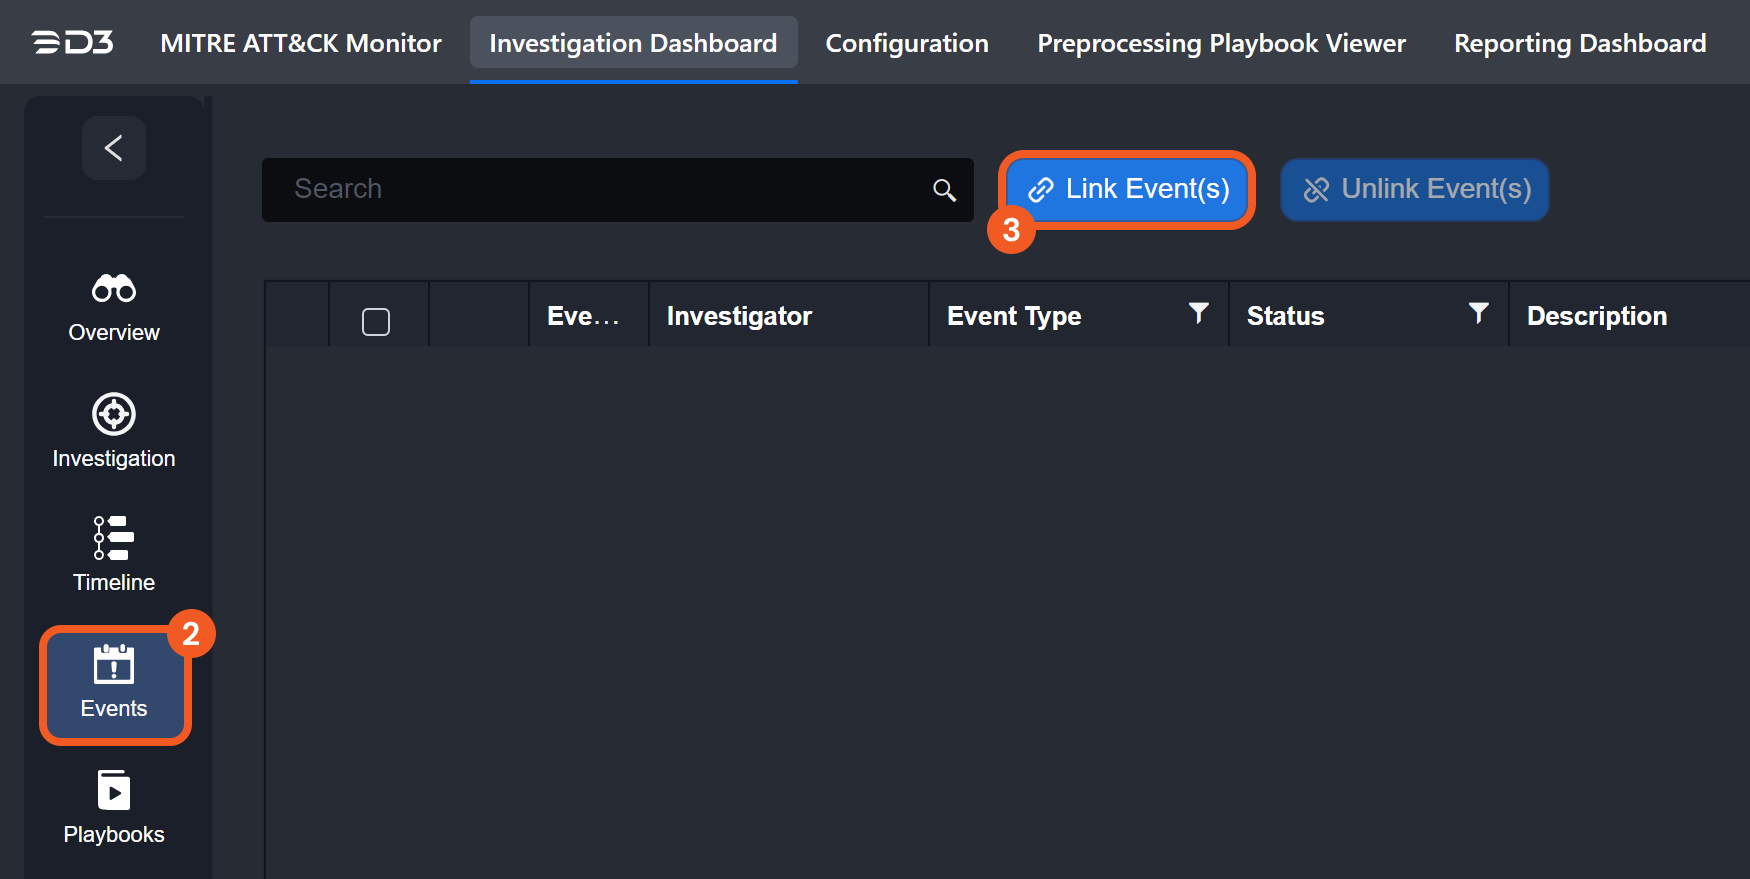Open the Configuration tab
This screenshot has height=879, width=1750.
907,43
